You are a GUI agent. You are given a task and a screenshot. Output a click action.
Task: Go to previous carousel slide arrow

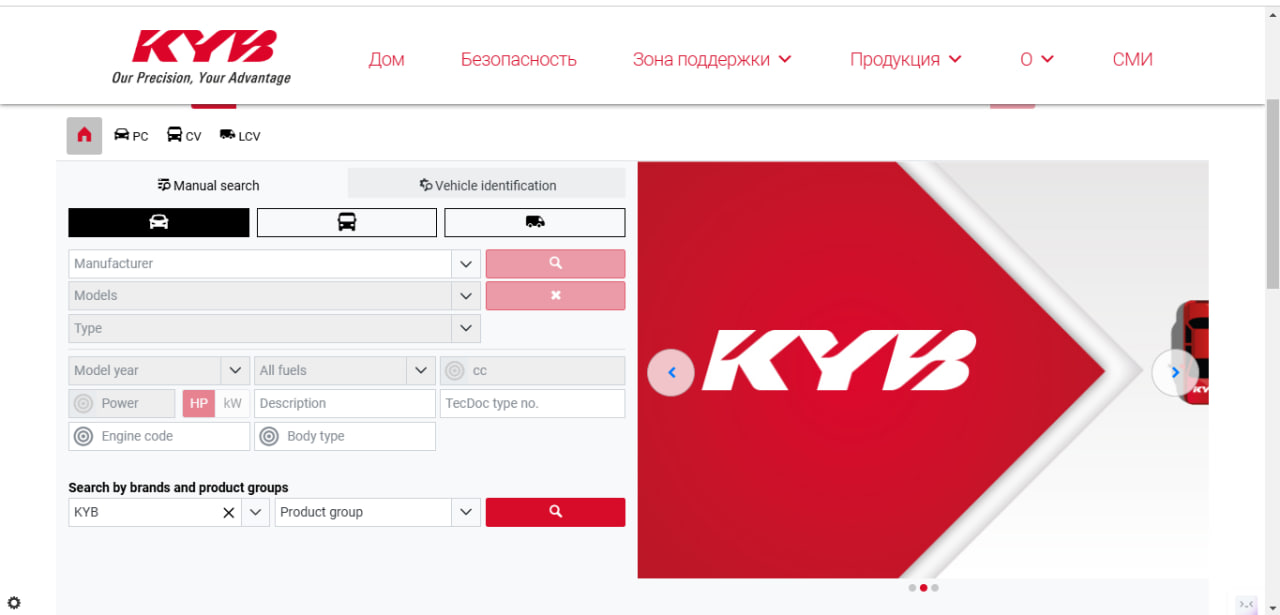click(x=671, y=372)
